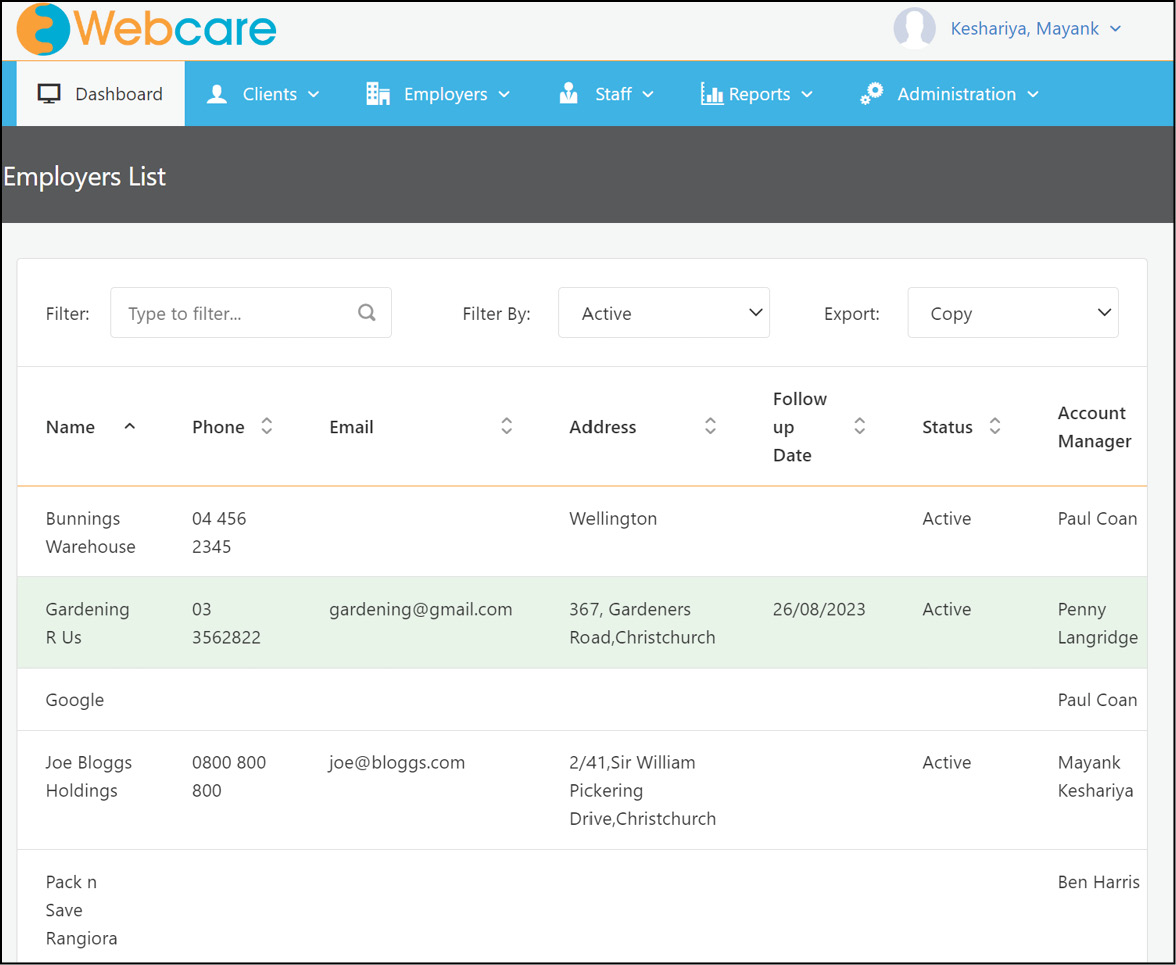Viewport: 1176px width, 965px height.
Task: Click the Penny Langridge account manager cell
Action: pyautogui.click(x=1098, y=623)
